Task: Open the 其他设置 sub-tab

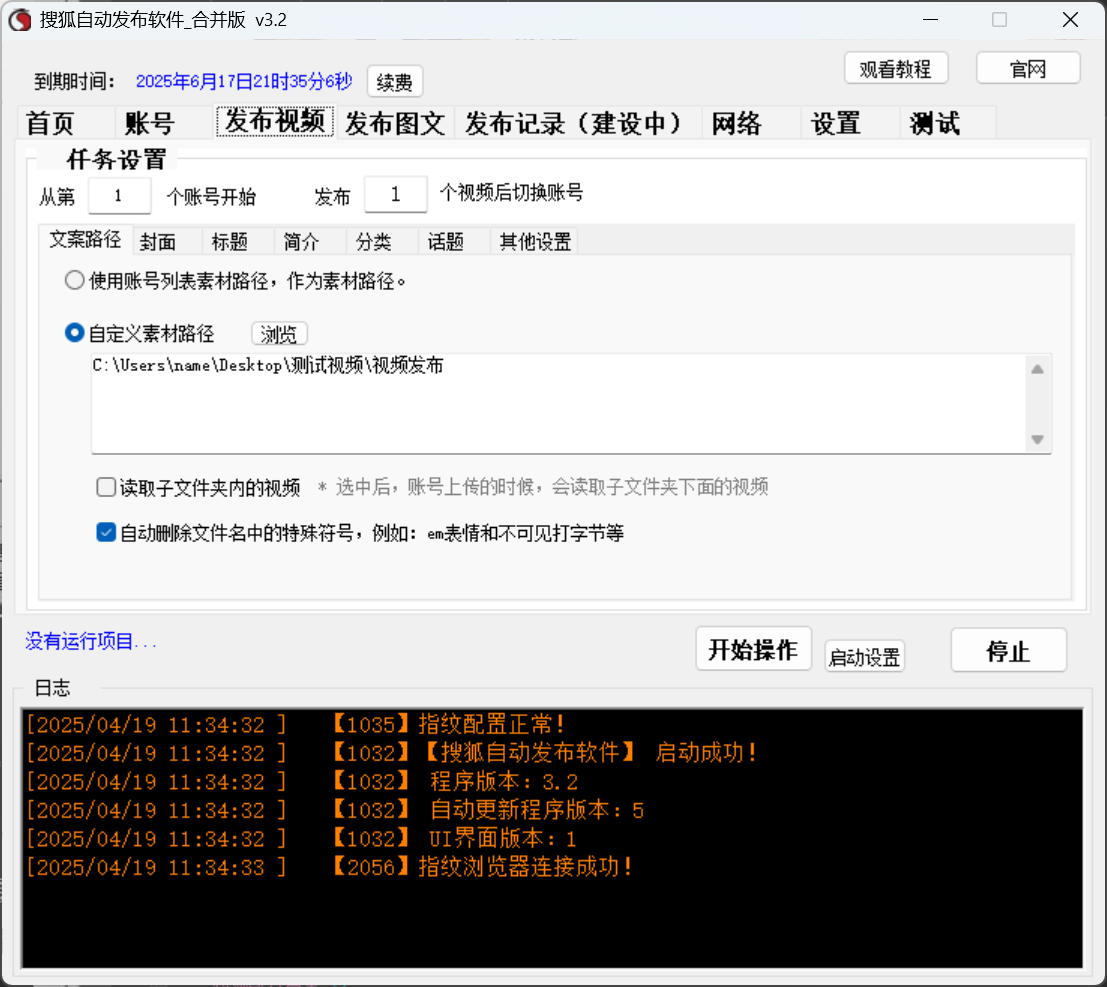Action: (x=535, y=242)
